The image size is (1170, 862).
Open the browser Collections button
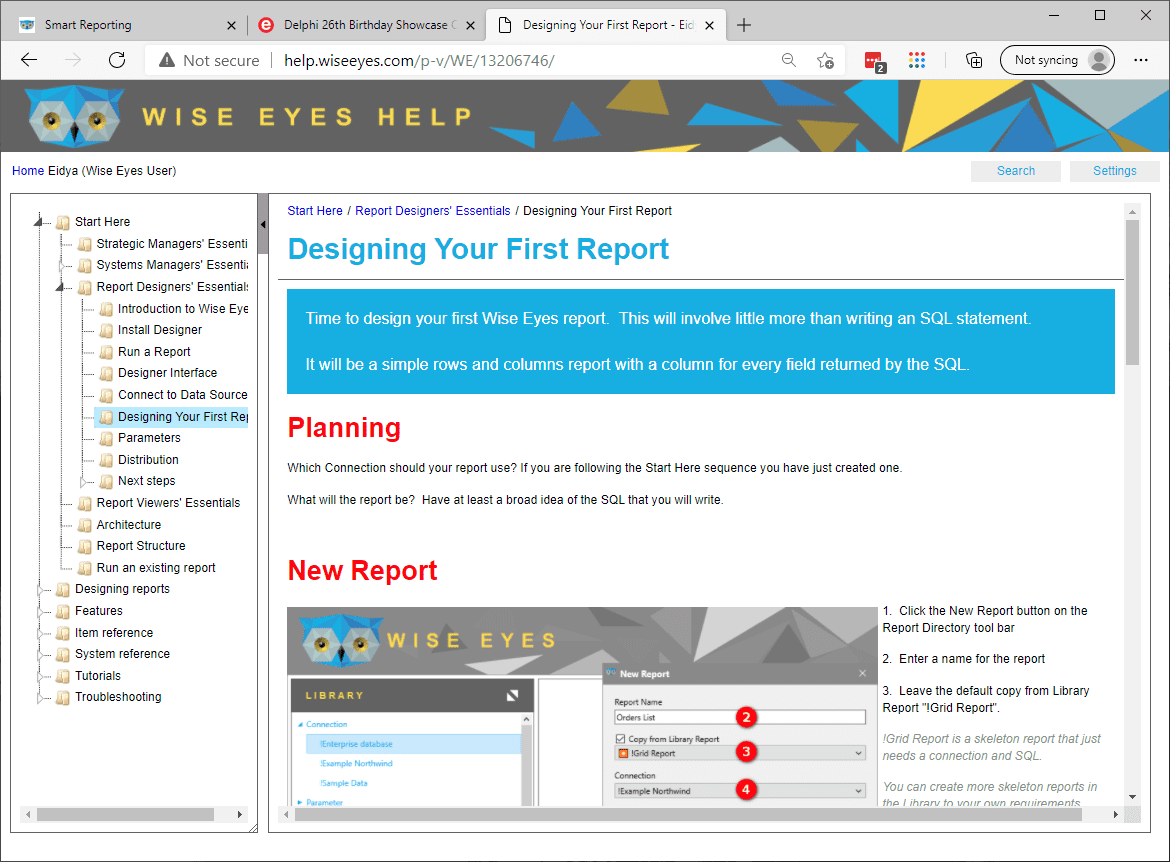pyautogui.click(x=974, y=60)
